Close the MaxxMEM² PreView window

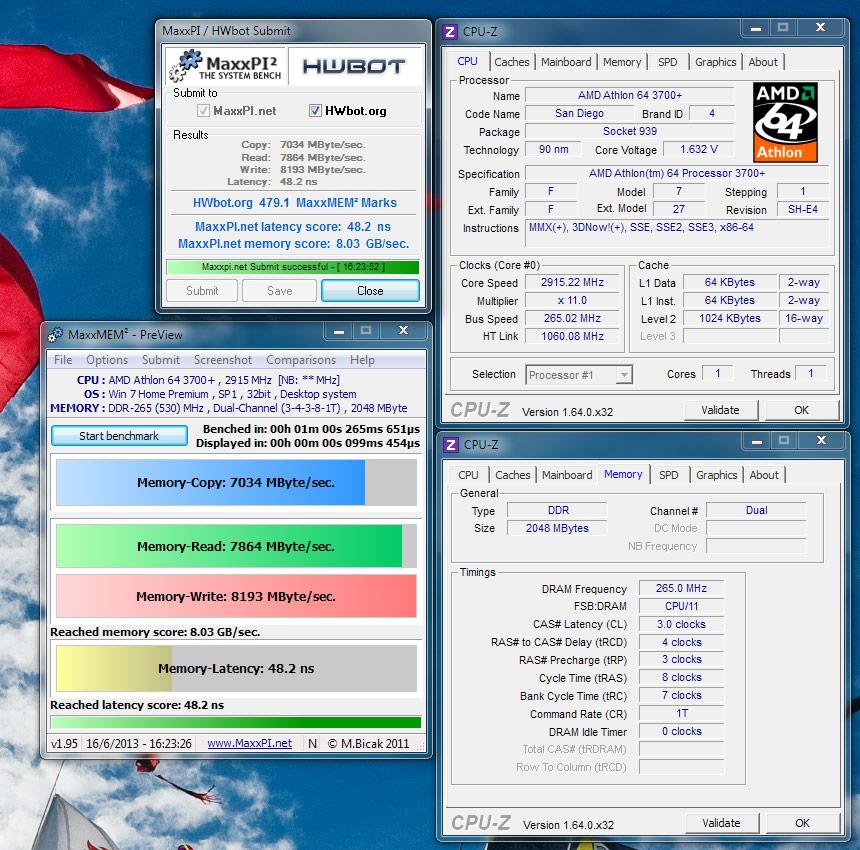tap(403, 331)
